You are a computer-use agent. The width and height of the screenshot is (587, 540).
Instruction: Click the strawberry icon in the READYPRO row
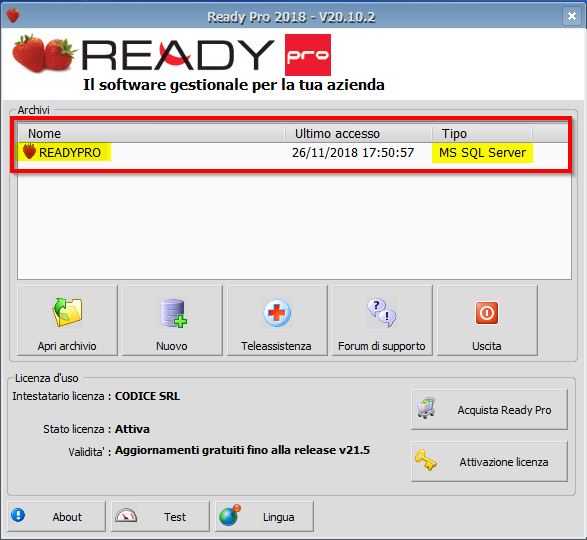click(29, 152)
